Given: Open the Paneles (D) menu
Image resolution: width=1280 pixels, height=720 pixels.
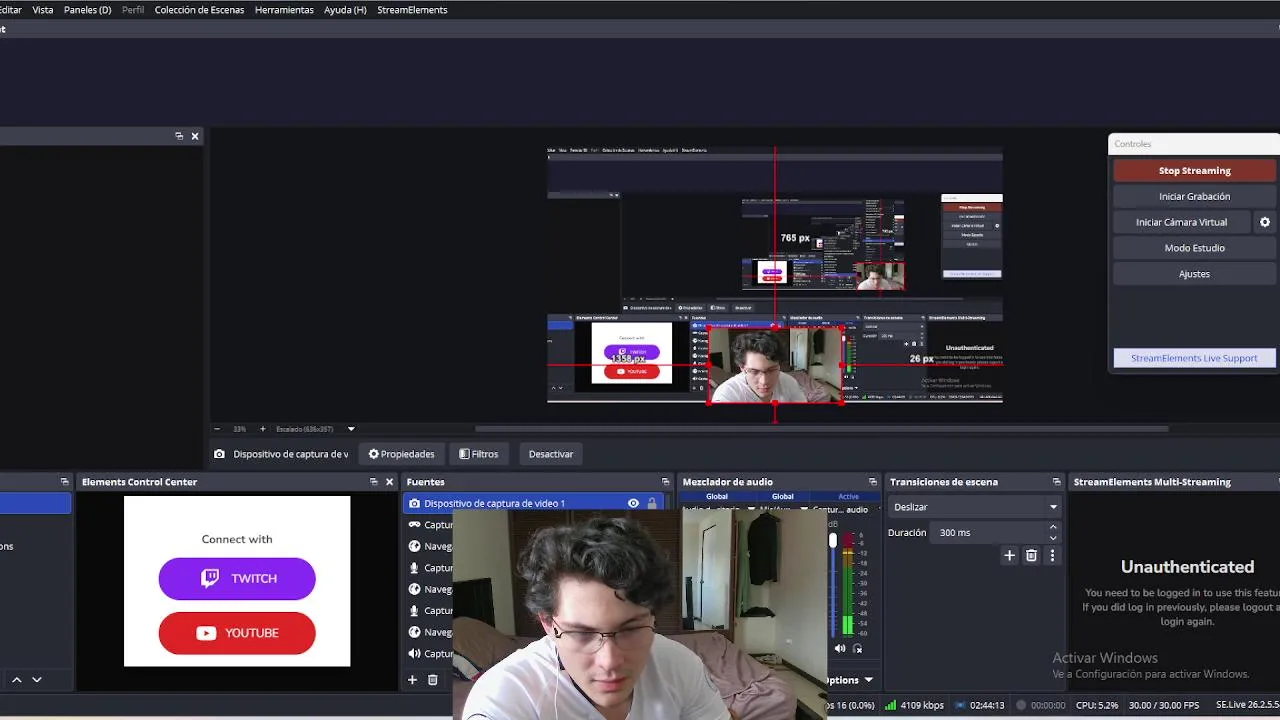Looking at the screenshot, I should pyautogui.click(x=87, y=10).
